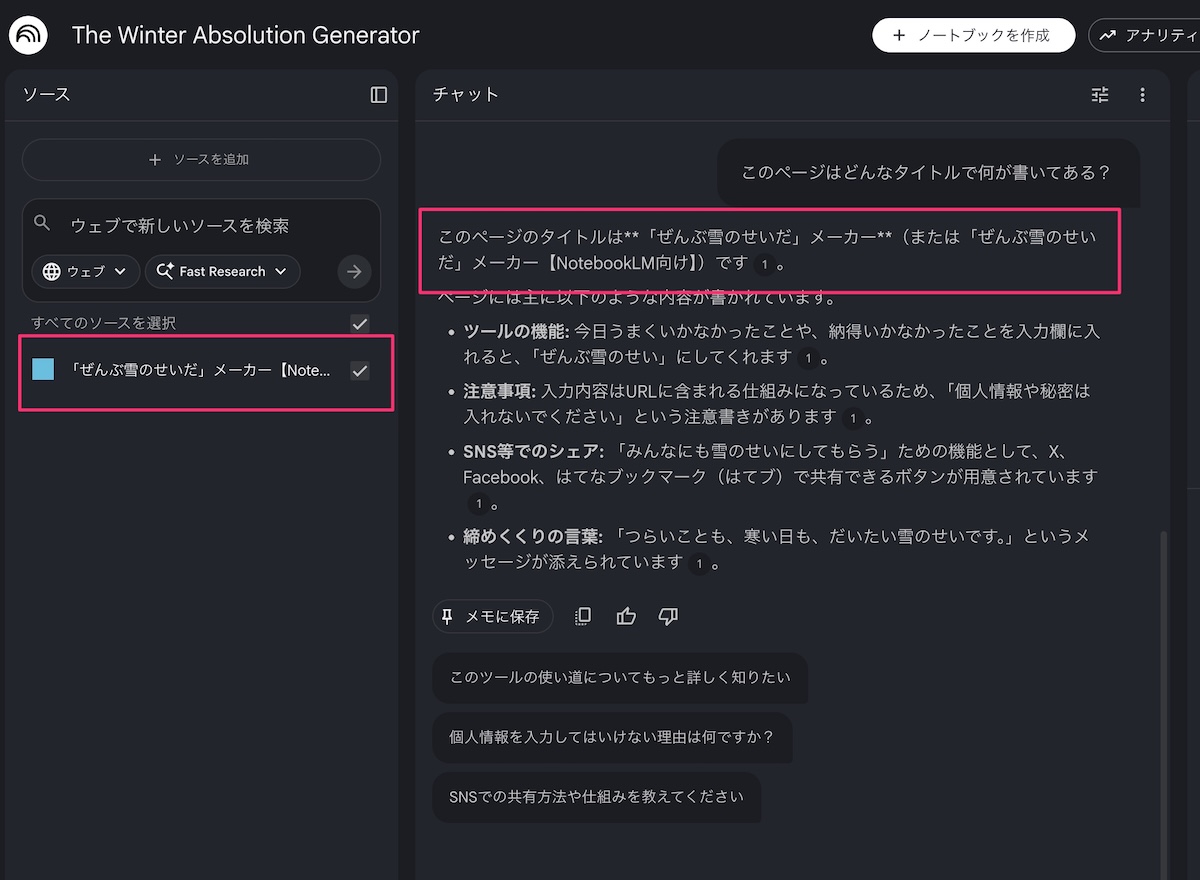This screenshot has height=880, width=1200.
Task: Click the NotebookLM logo icon
Action: coord(27,36)
